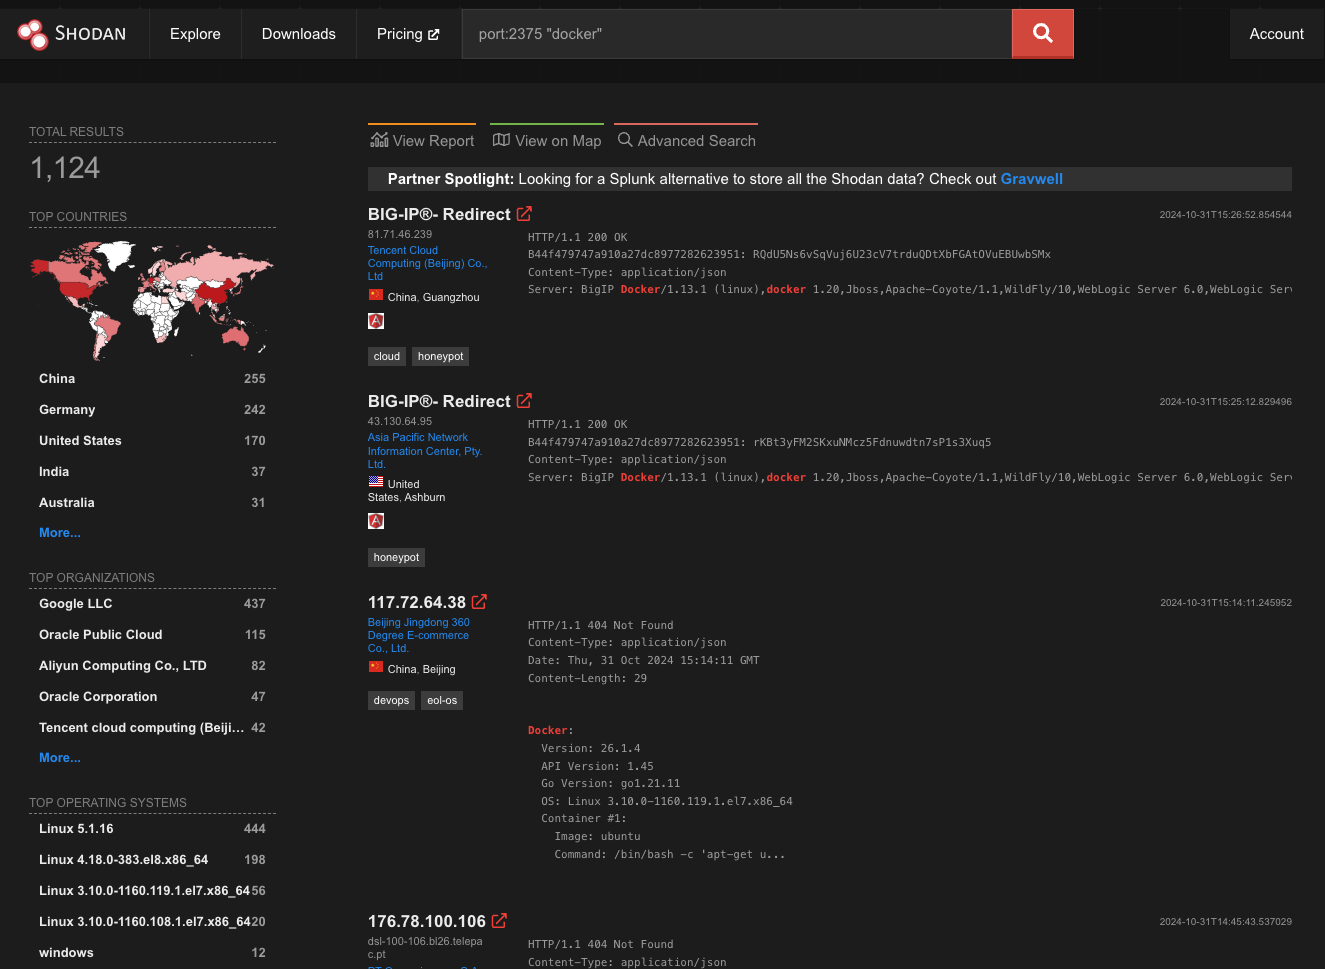Click the 43.130.64.95 IP address text
Screen dimensions: 1325x969
click(x=400, y=421)
